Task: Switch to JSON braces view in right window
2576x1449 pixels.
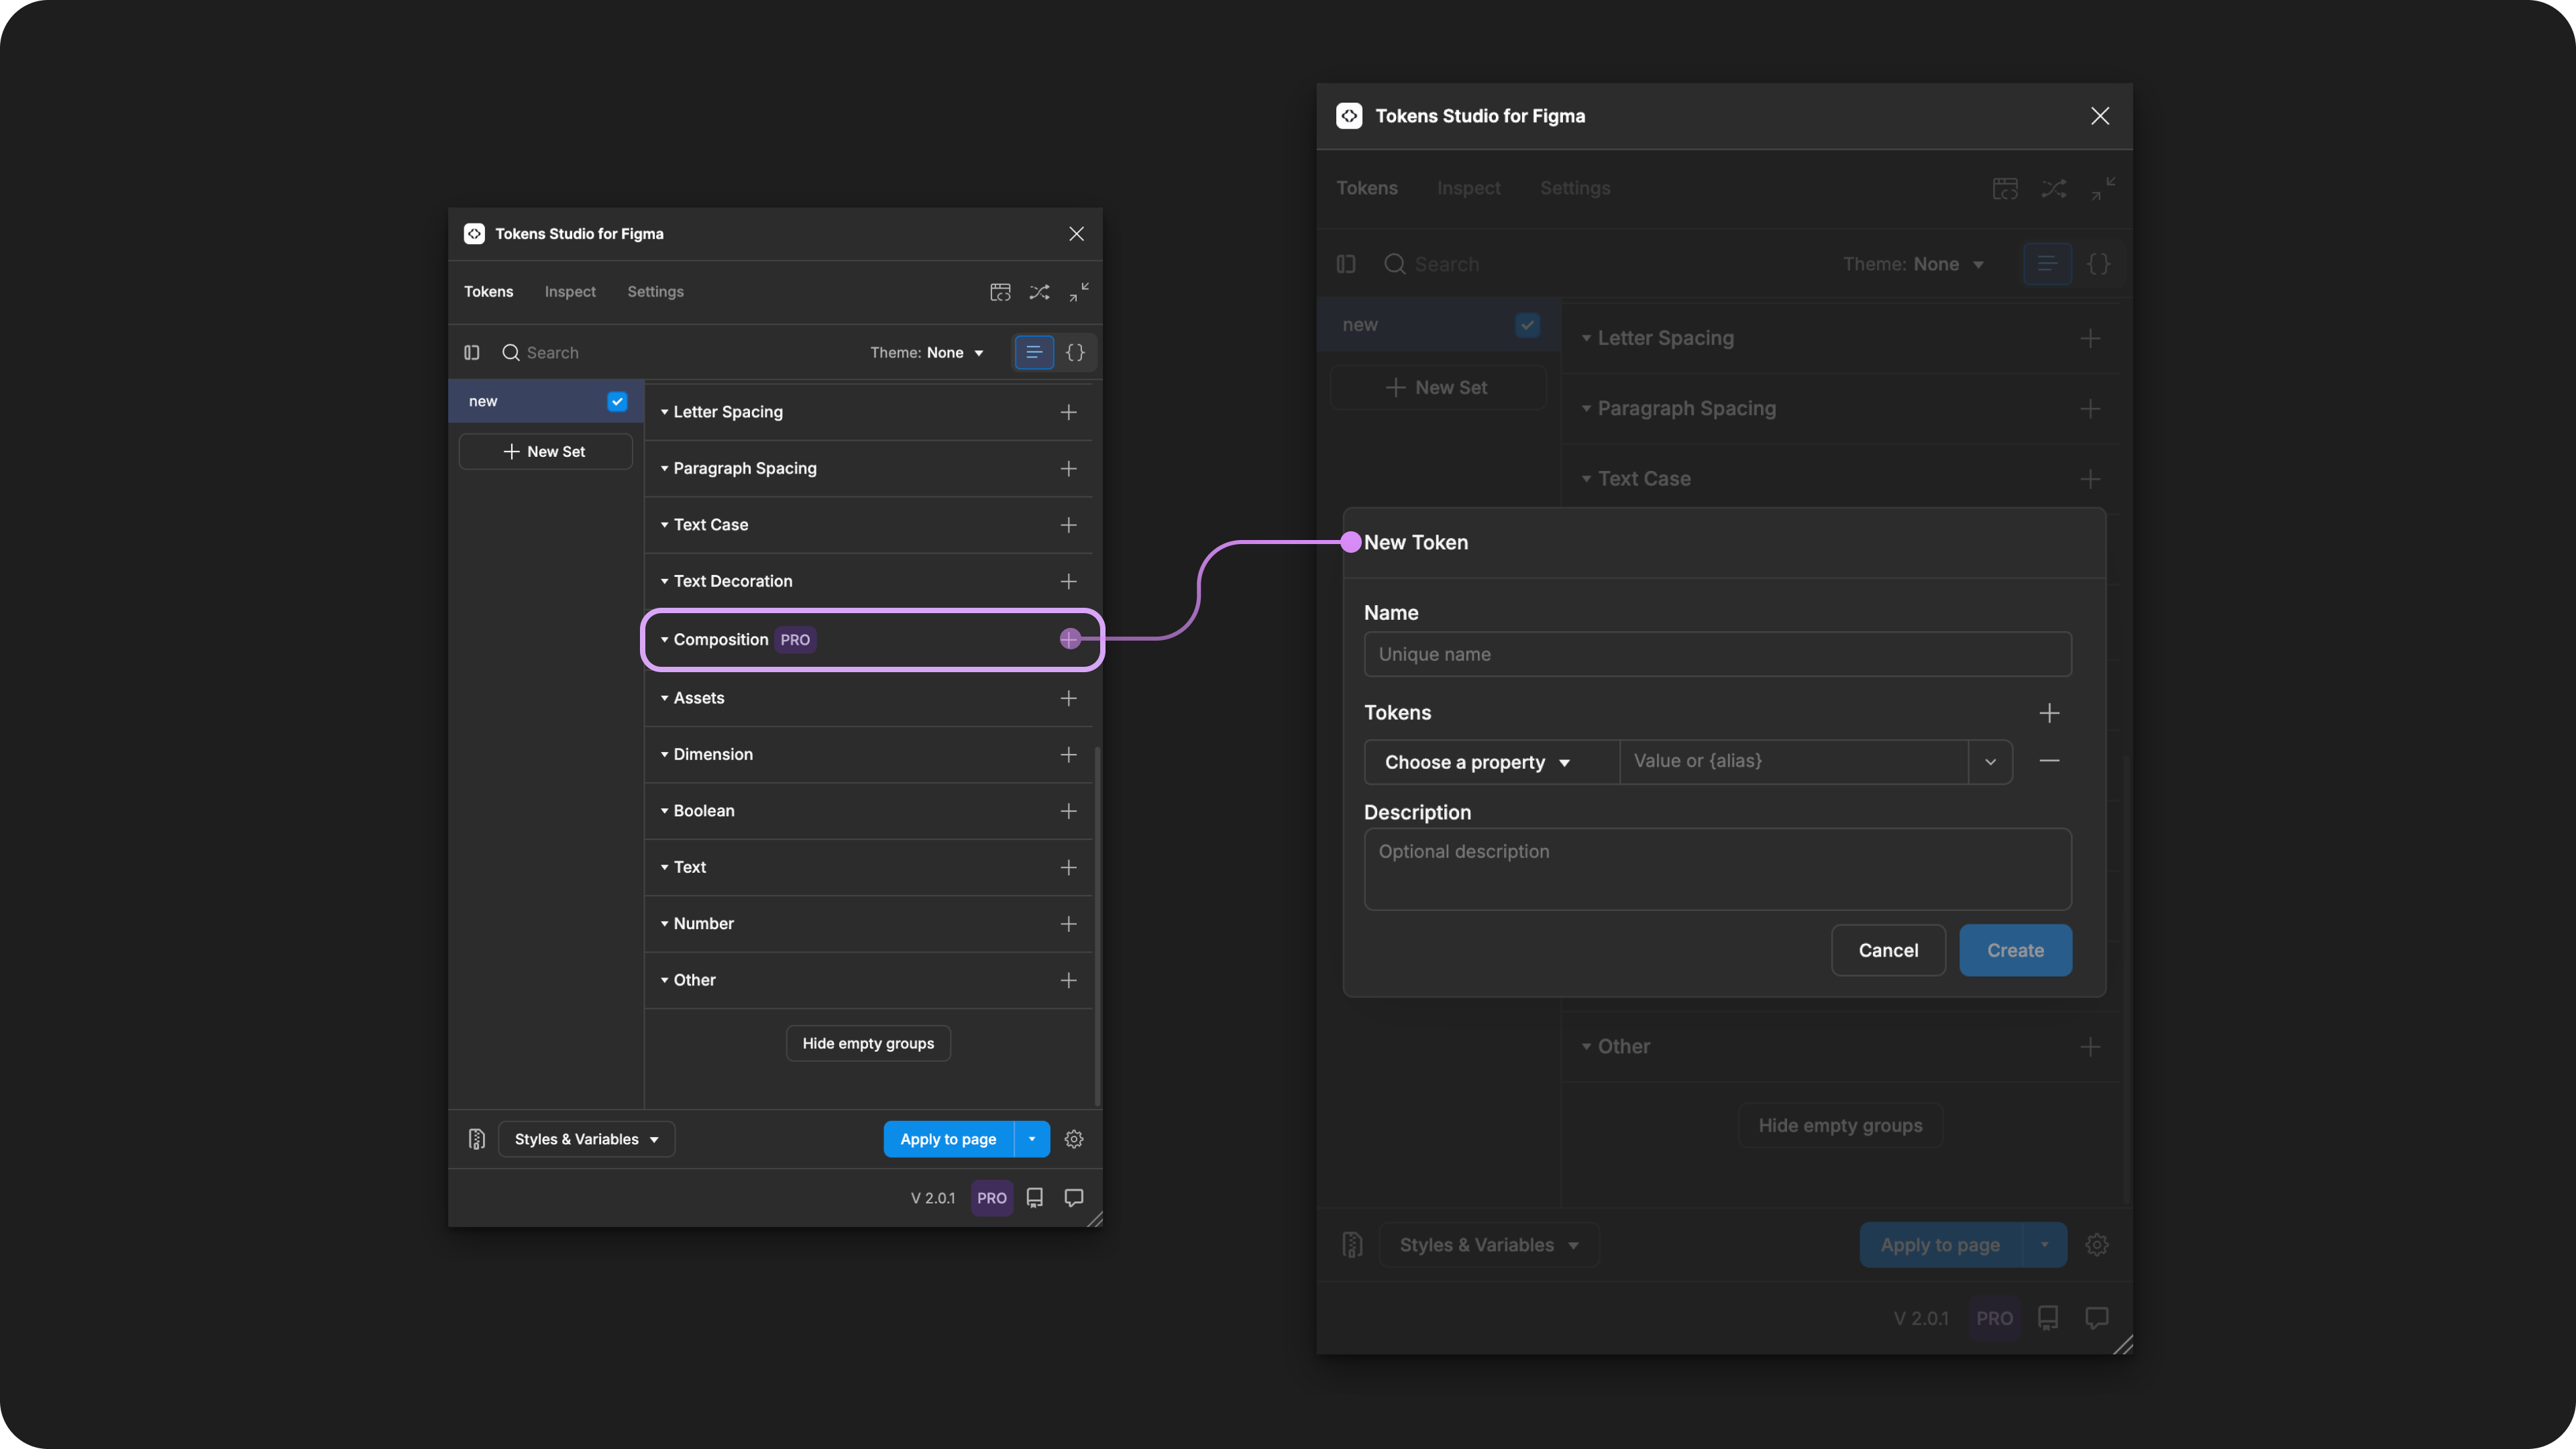Action: click(x=2099, y=264)
